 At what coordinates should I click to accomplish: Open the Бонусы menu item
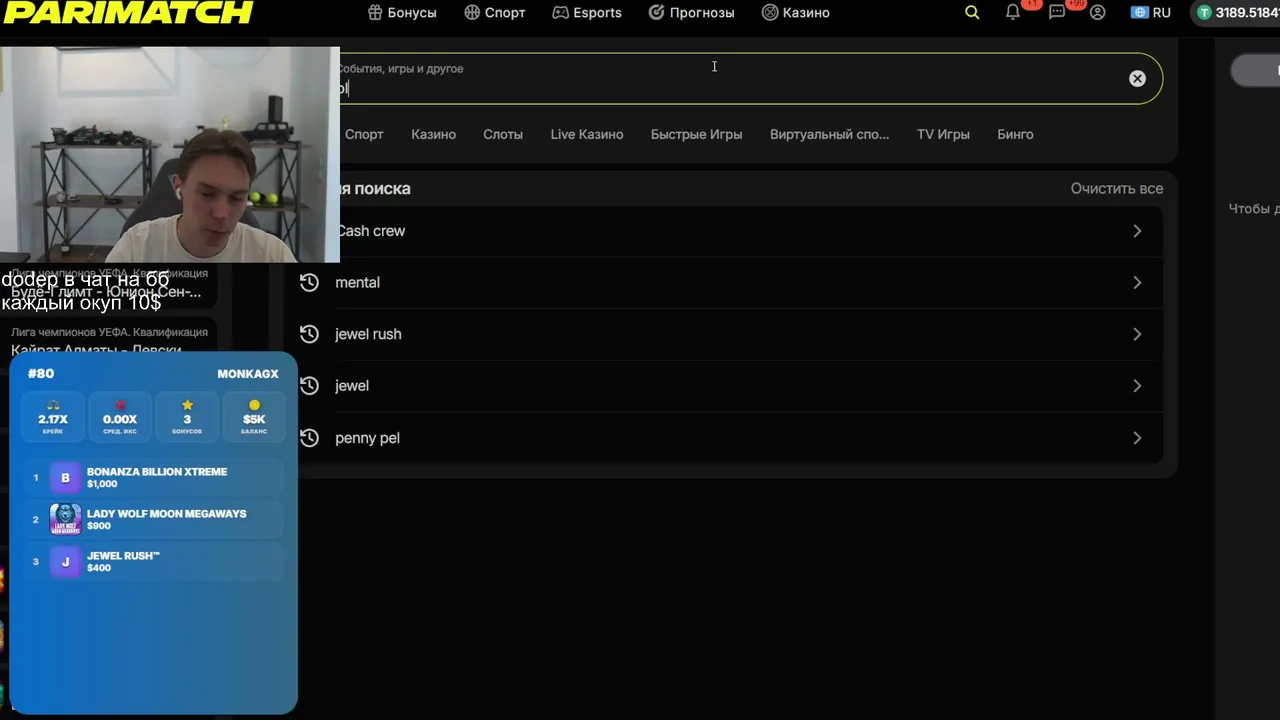[x=402, y=13]
